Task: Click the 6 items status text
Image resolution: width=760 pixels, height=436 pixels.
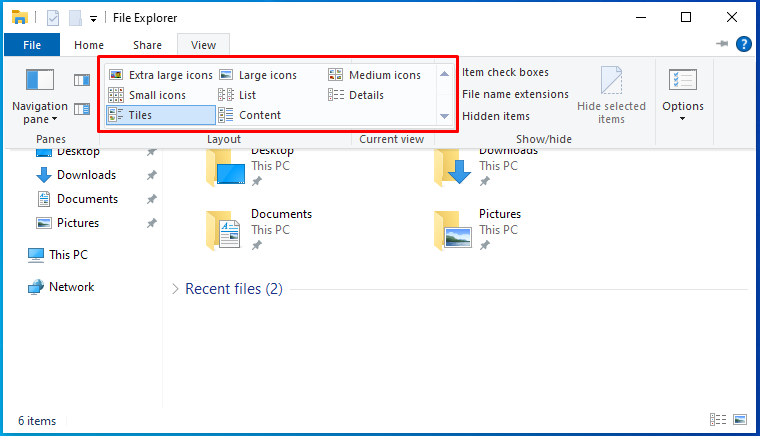Action: coord(37,421)
